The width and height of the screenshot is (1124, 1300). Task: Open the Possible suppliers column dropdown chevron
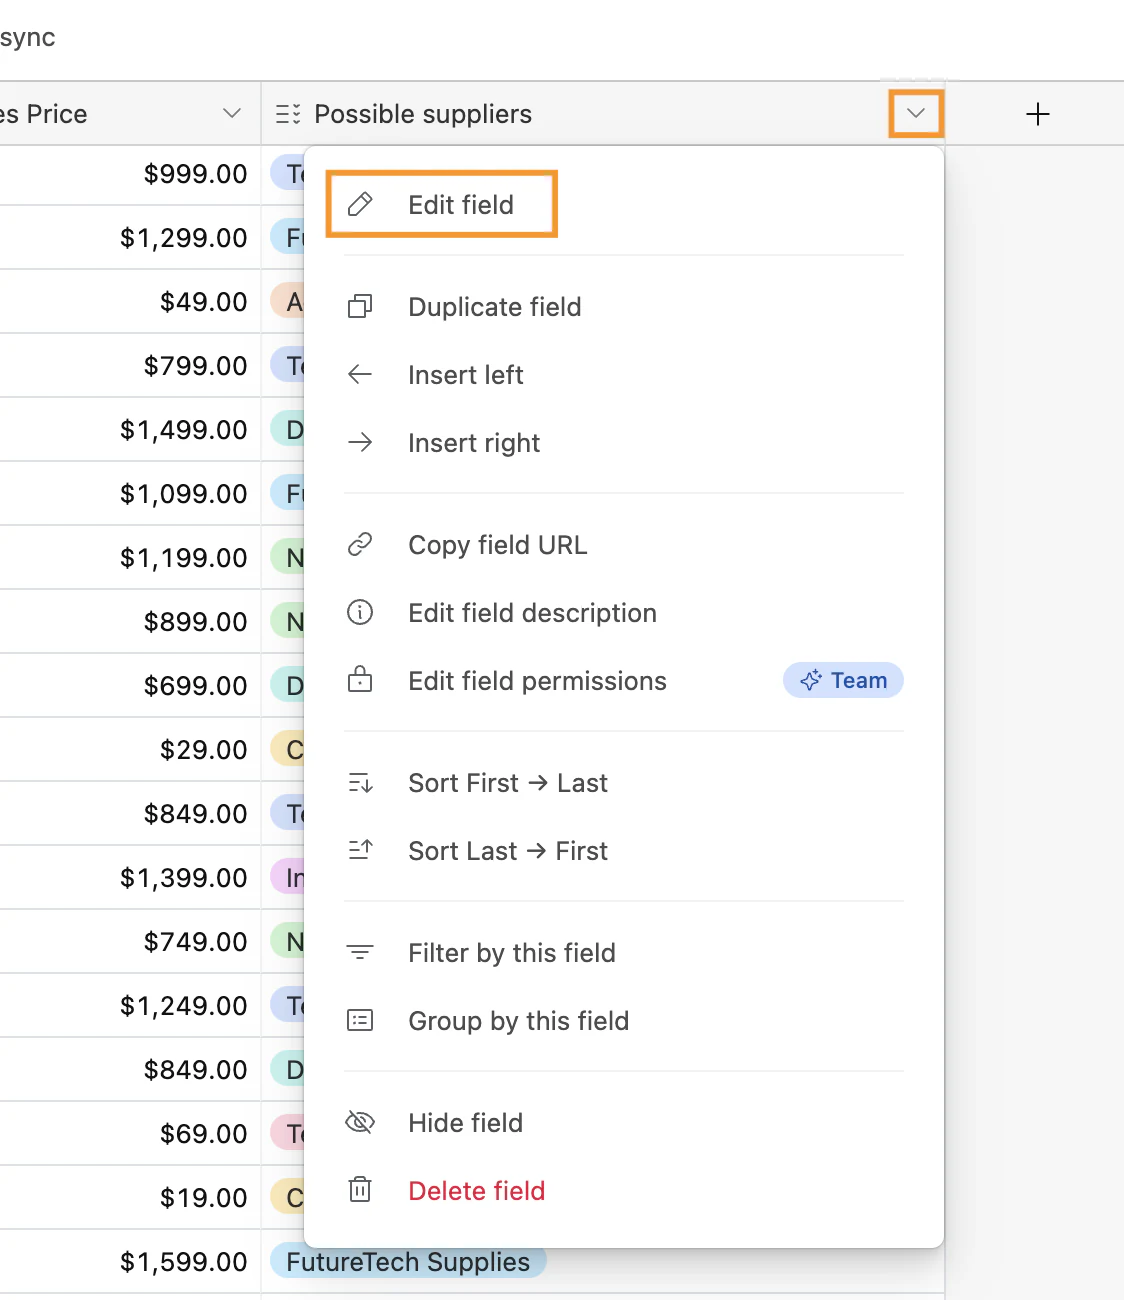(916, 113)
